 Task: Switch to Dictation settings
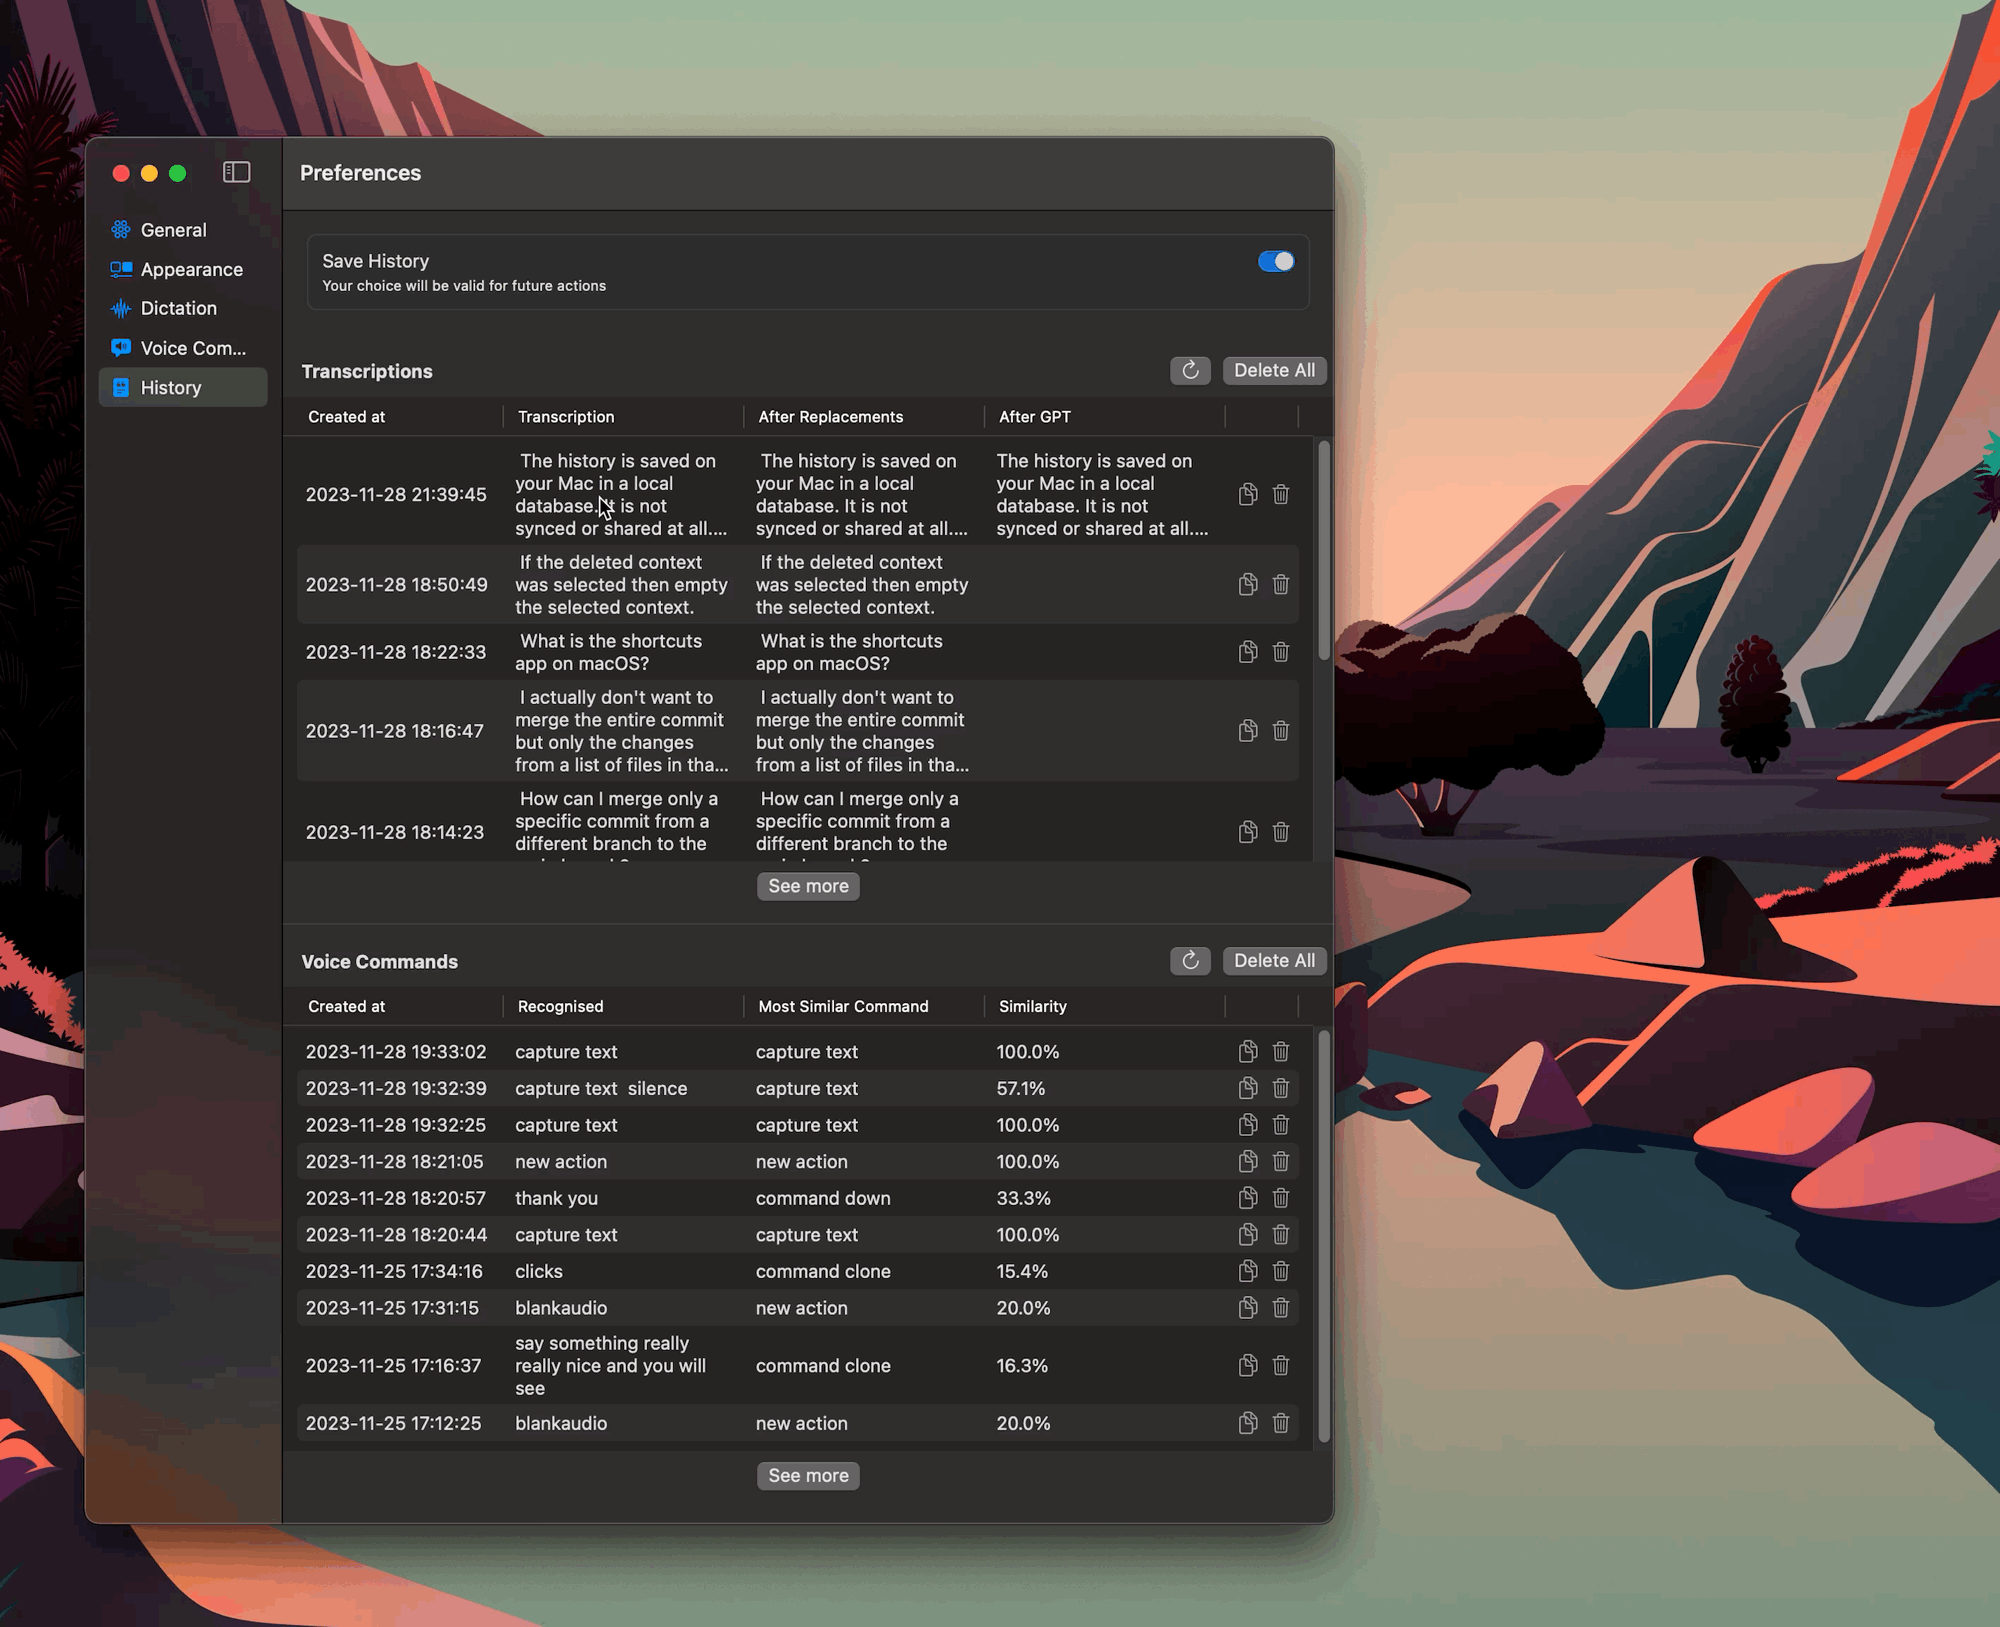(x=178, y=308)
